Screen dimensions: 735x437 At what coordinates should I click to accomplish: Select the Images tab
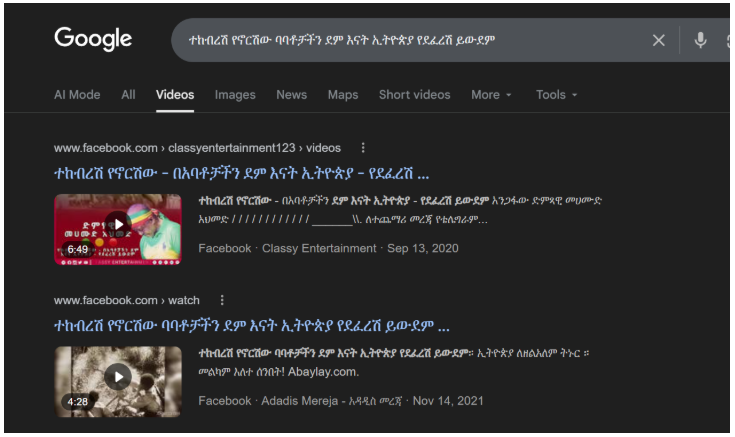coord(235,95)
